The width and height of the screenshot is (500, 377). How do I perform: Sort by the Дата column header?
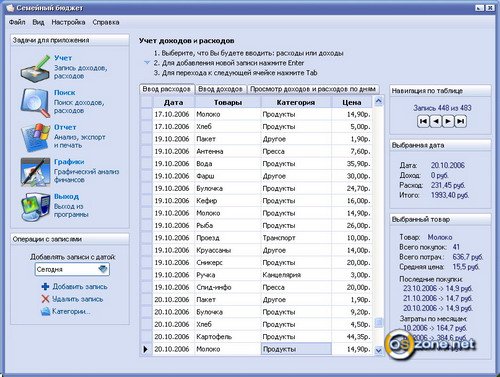(x=173, y=102)
